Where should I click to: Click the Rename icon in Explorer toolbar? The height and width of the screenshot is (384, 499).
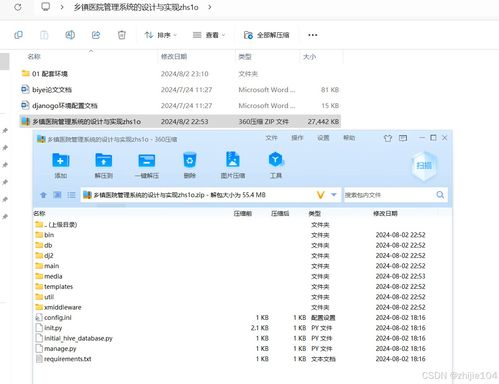[x=70, y=35]
